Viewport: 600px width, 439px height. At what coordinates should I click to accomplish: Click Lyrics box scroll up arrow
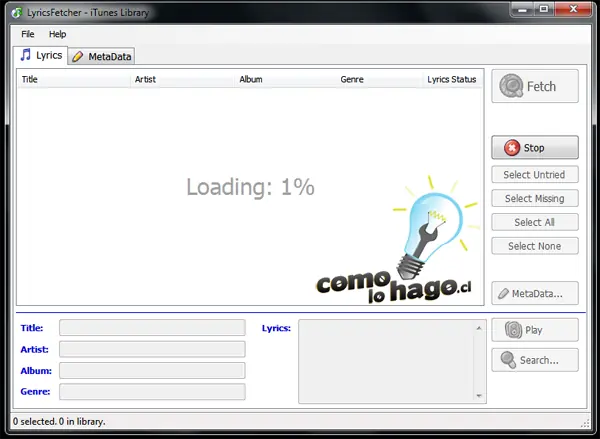(479, 328)
